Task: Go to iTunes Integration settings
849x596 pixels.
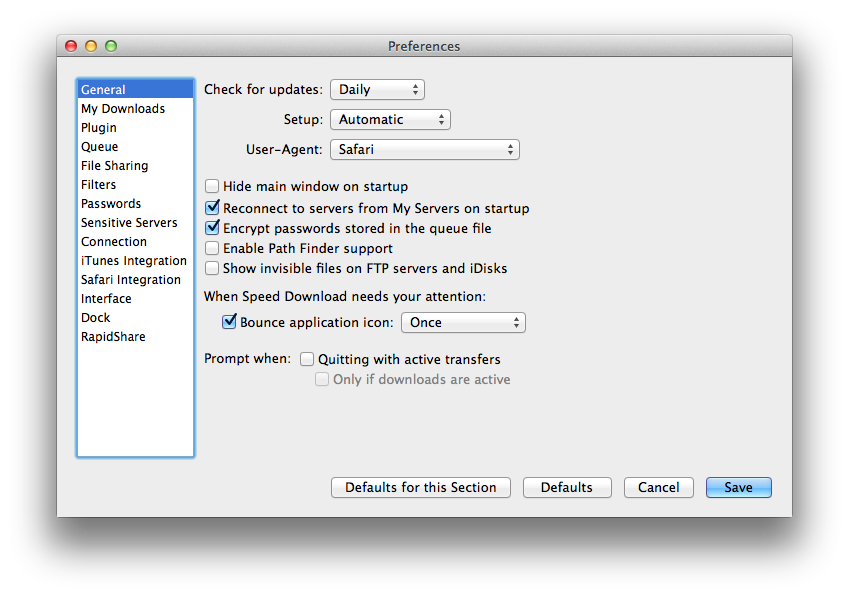Action: [x=134, y=261]
